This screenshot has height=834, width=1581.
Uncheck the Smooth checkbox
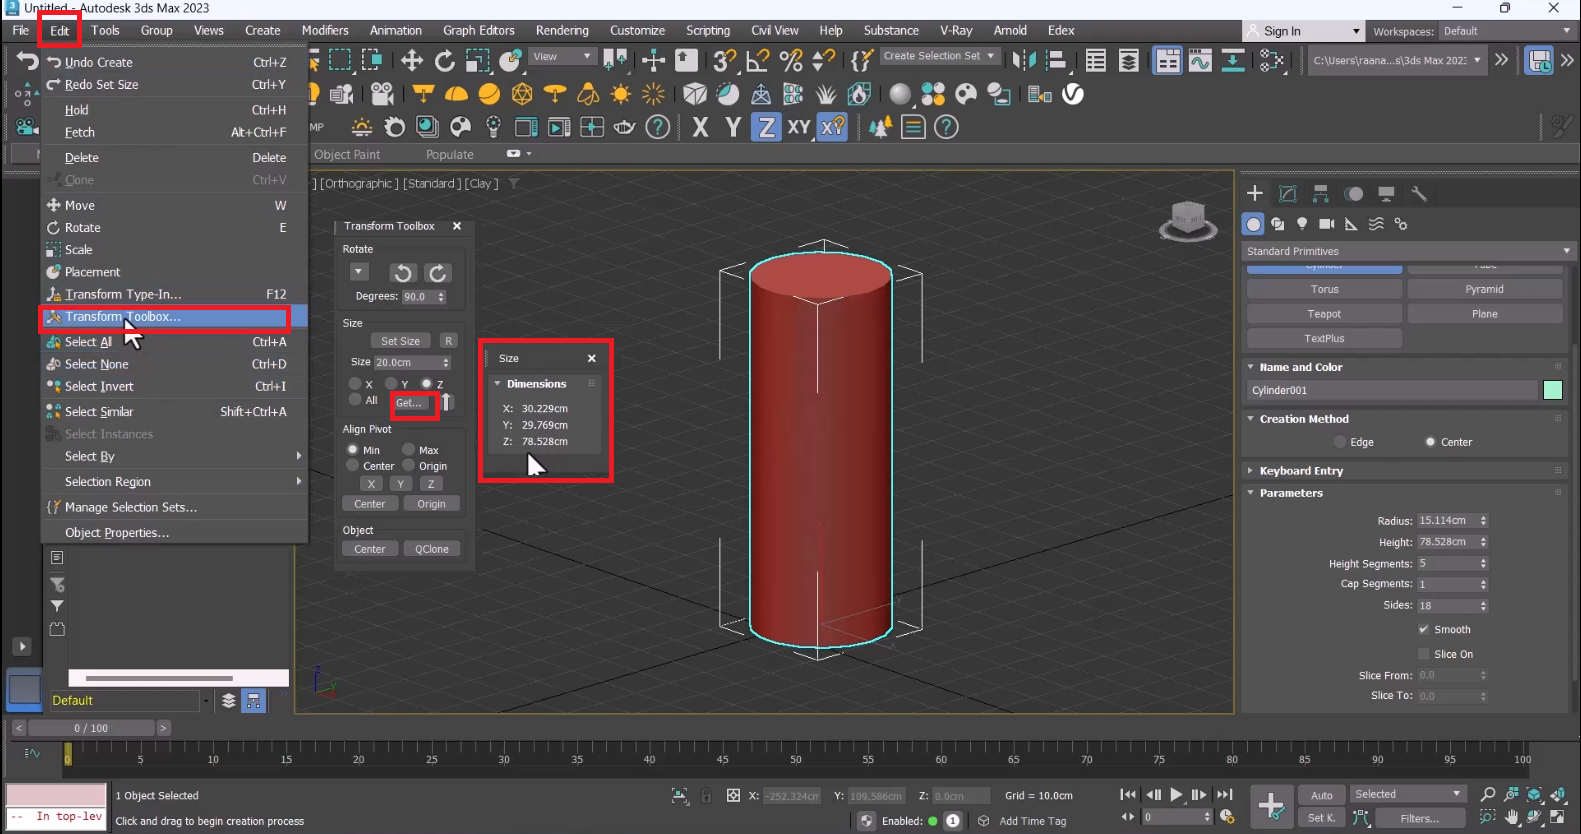[x=1424, y=630]
